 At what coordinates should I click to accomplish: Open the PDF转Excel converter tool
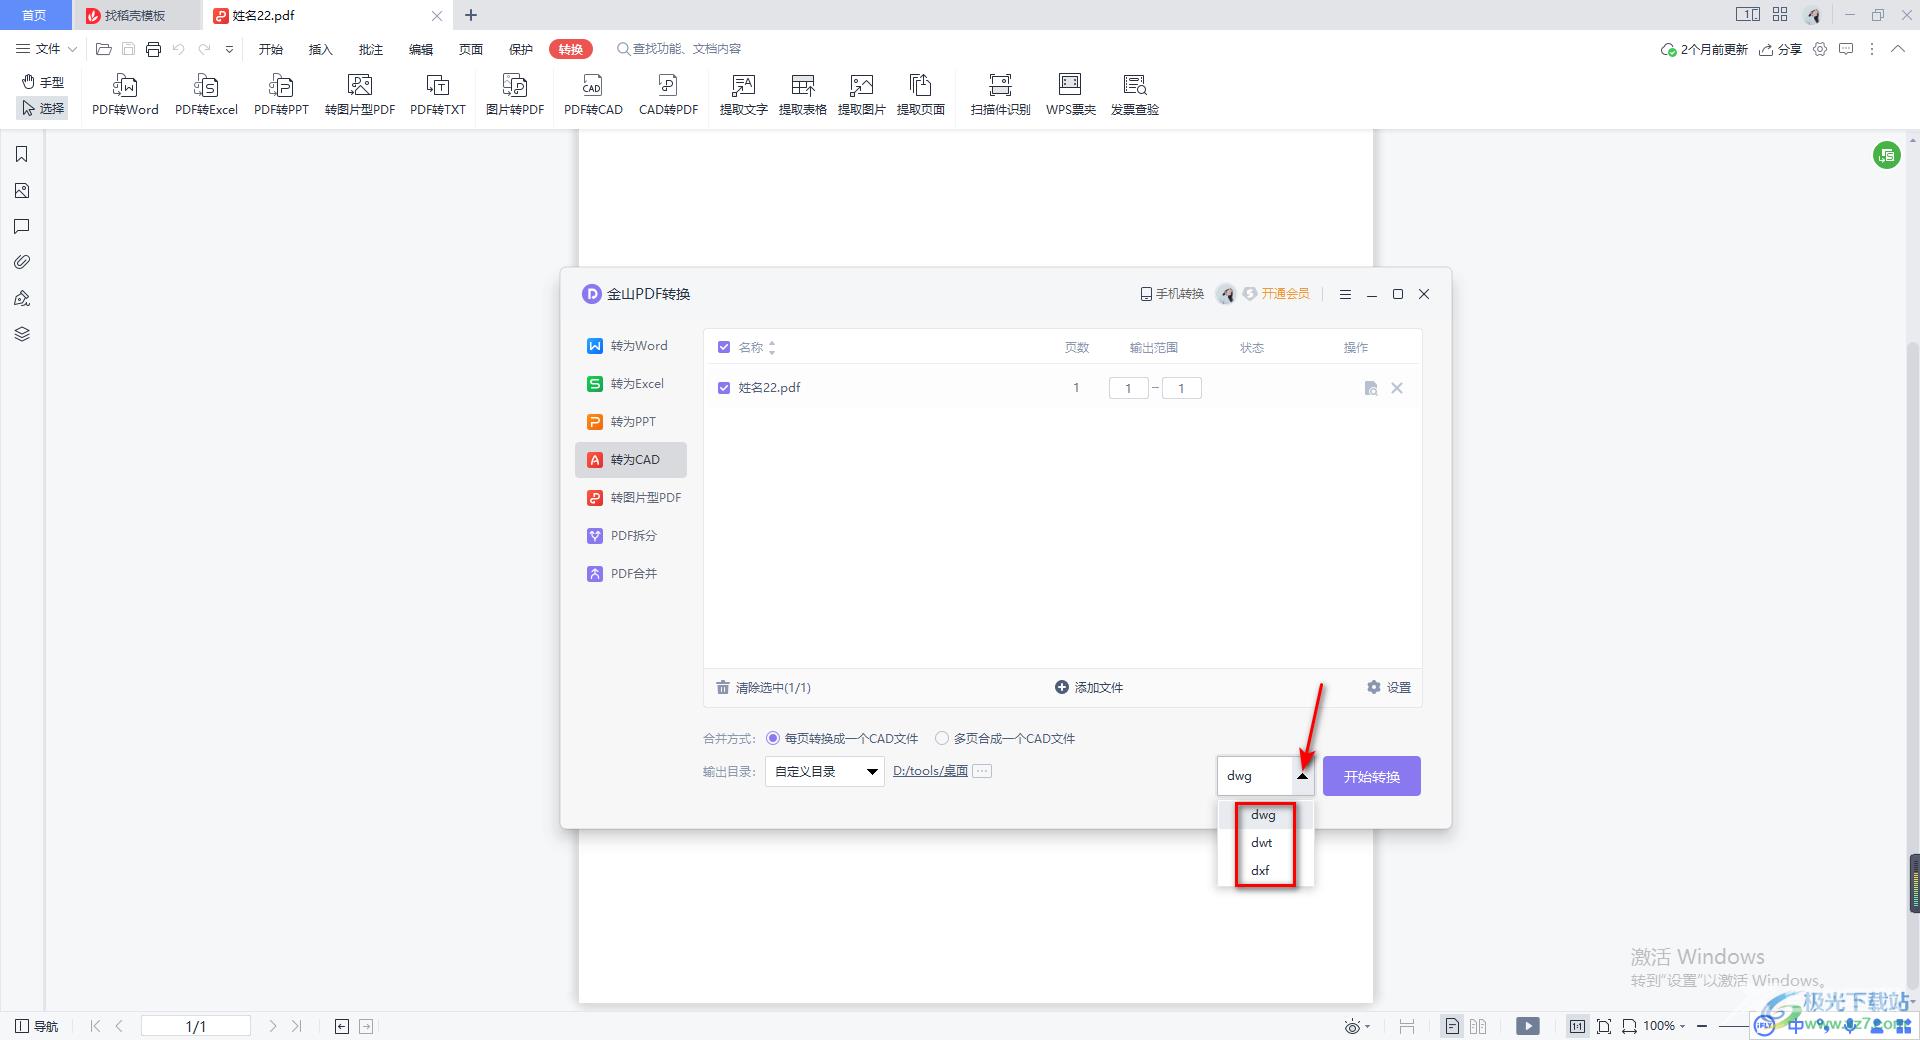pyautogui.click(x=206, y=95)
